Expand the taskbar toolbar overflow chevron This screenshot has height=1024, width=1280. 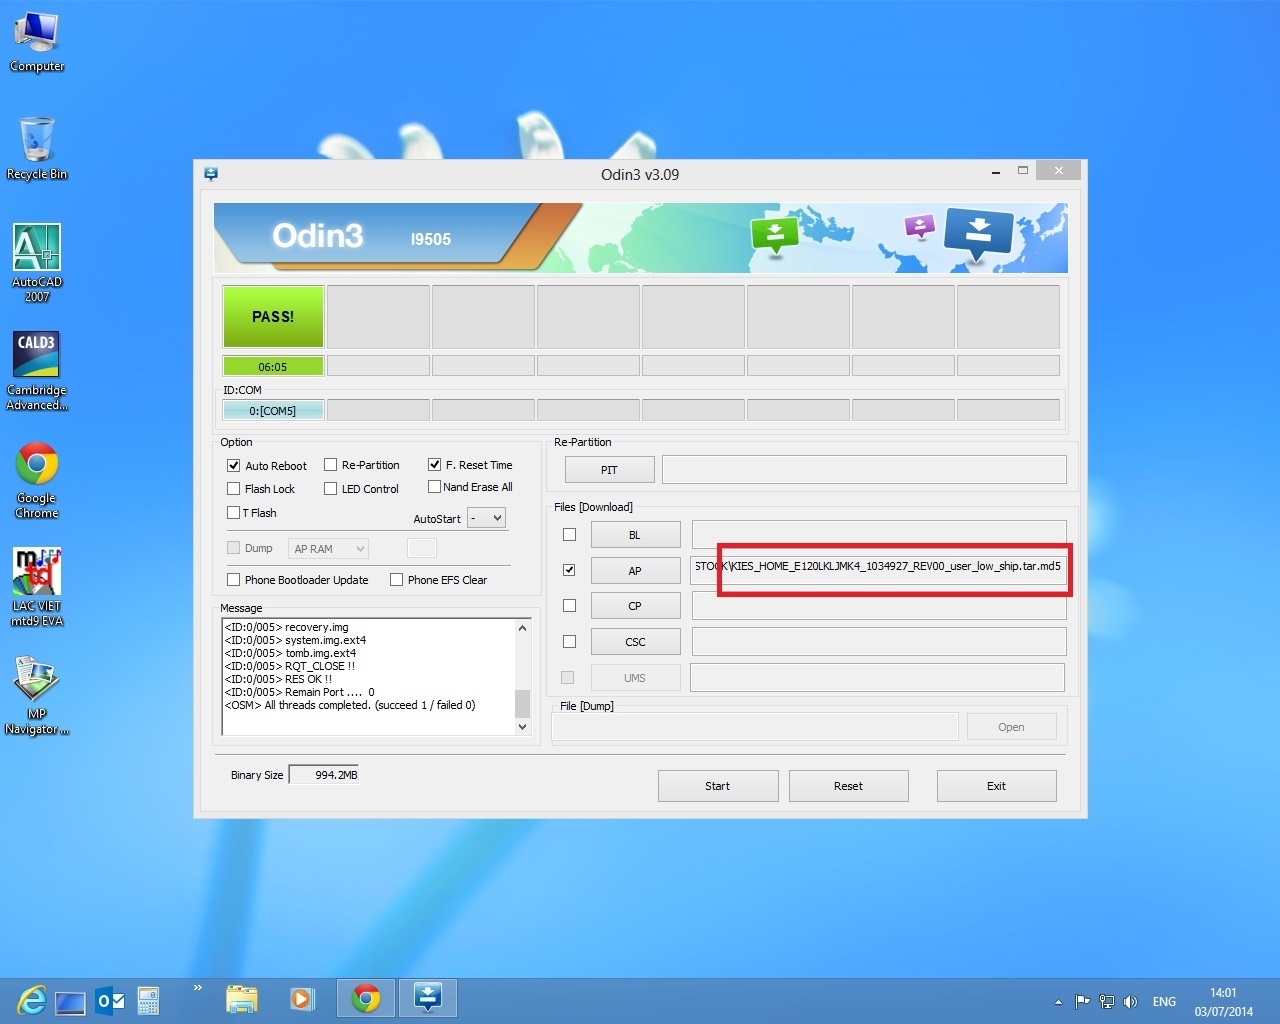198,989
